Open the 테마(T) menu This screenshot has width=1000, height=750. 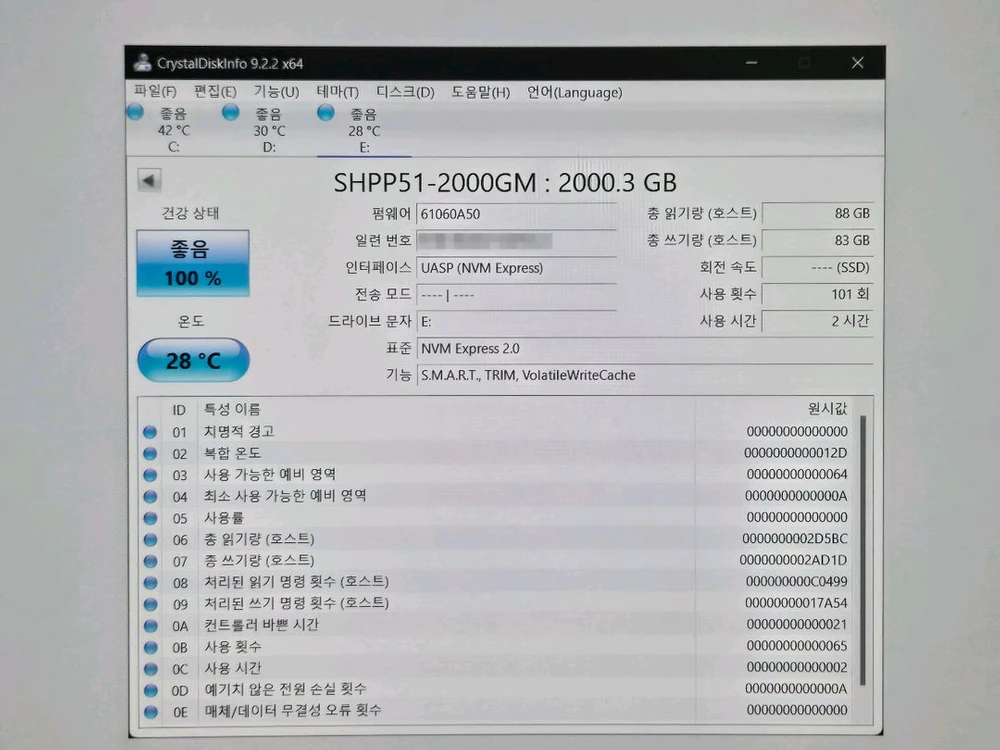coord(337,92)
